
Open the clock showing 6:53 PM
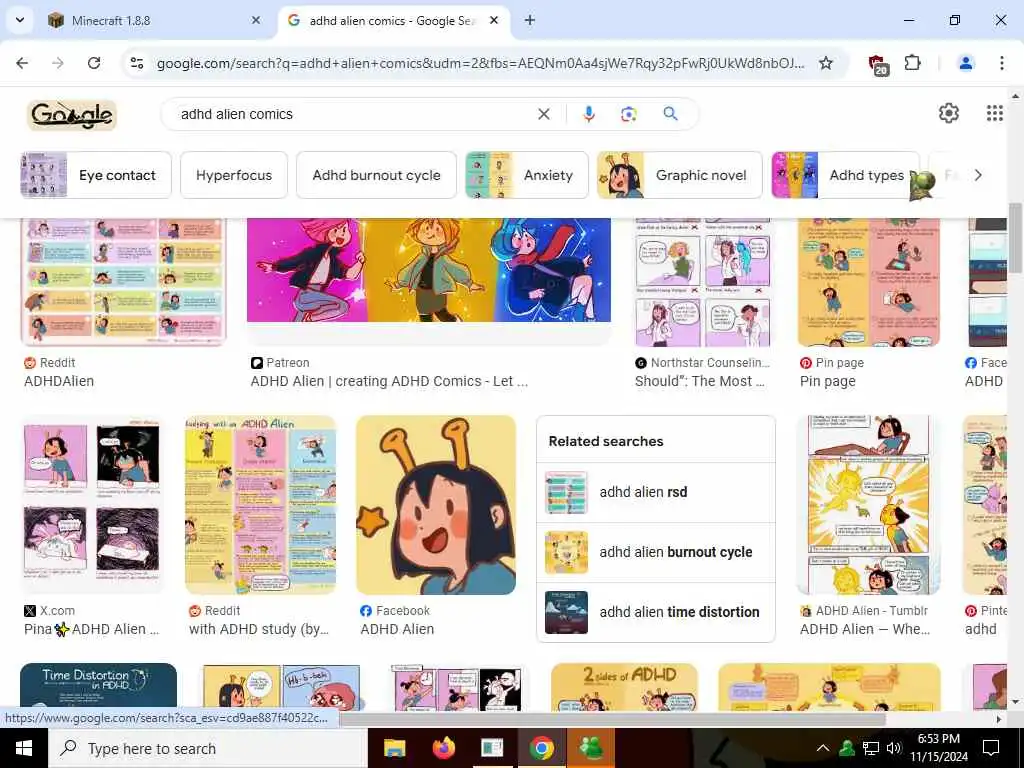[x=938, y=748]
